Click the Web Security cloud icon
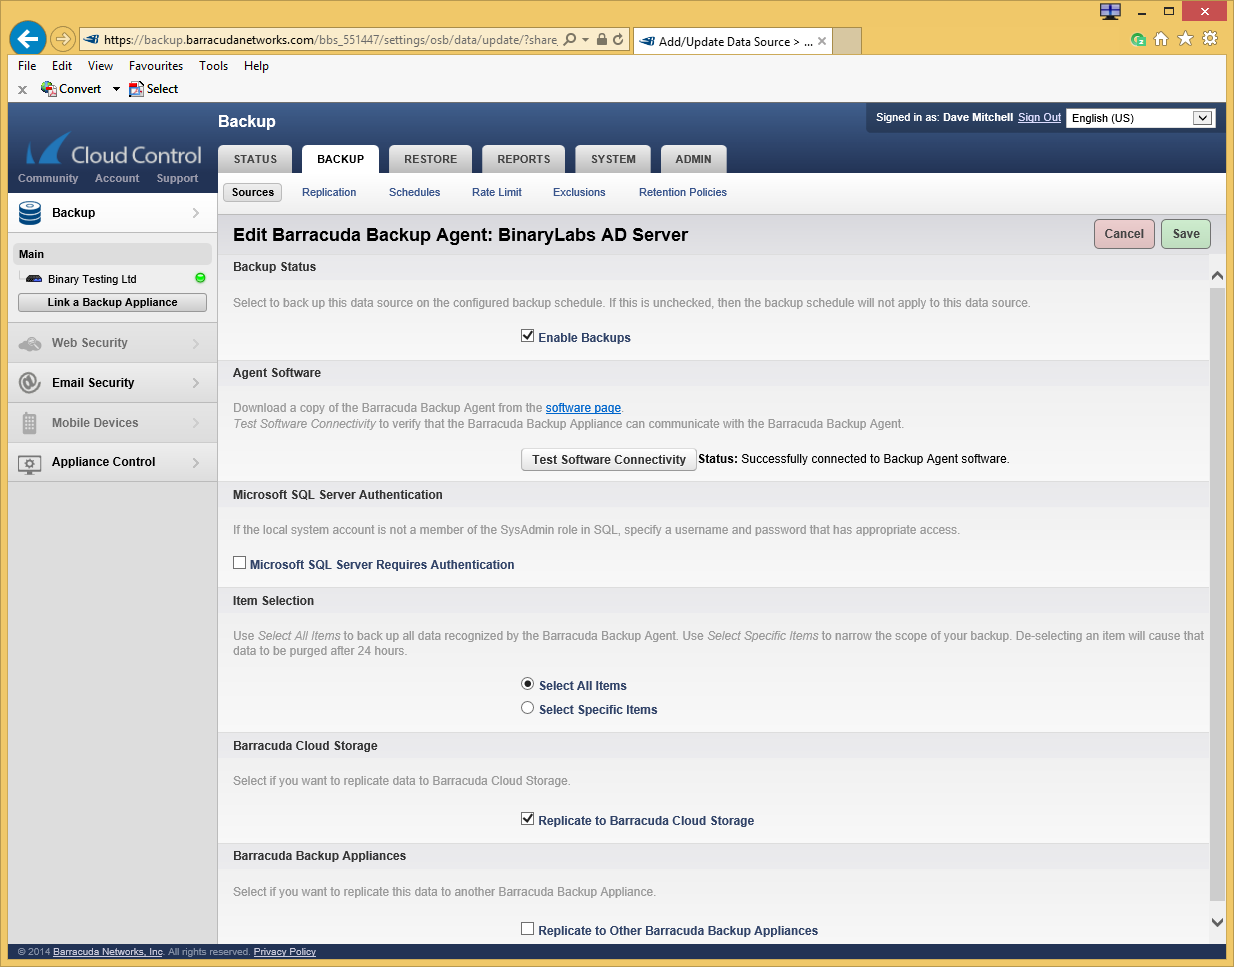The image size is (1234, 967). pyautogui.click(x=30, y=343)
